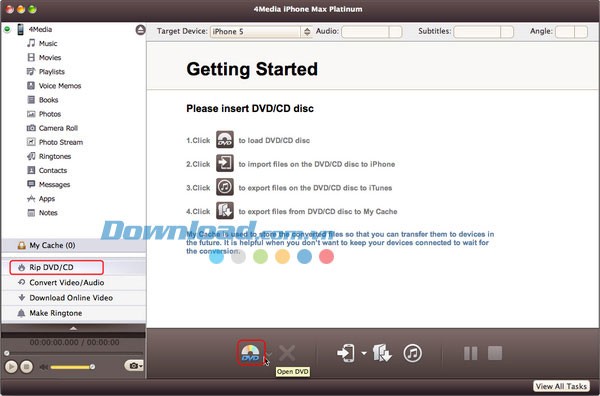Screen dimensions: 600x396
Task: Click the iTunes icon in step 3
Action: pos(225,187)
